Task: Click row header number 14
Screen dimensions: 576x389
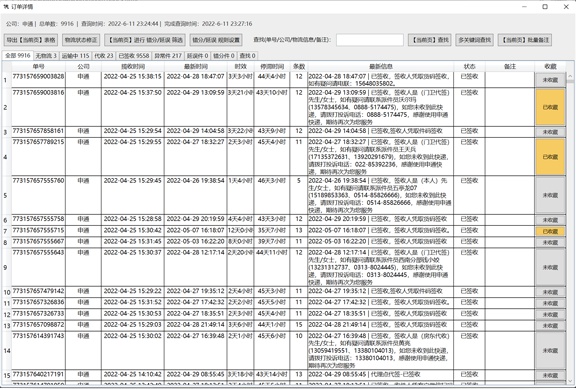Action: coord(7,350)
